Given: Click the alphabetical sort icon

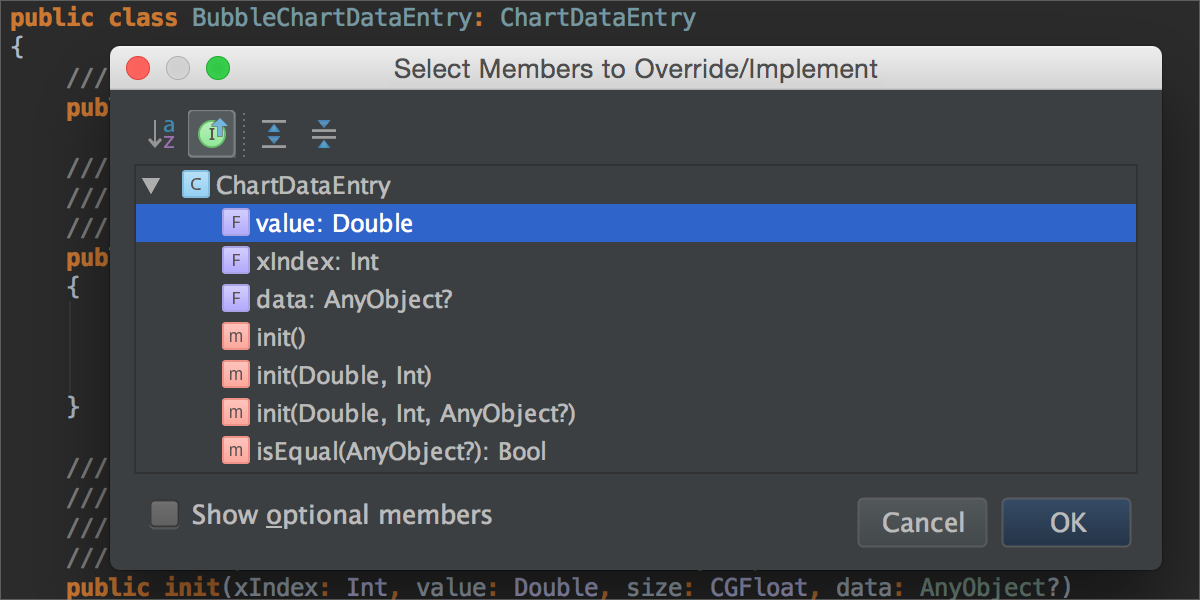Looking at the screenshot, I should (161, 133).
